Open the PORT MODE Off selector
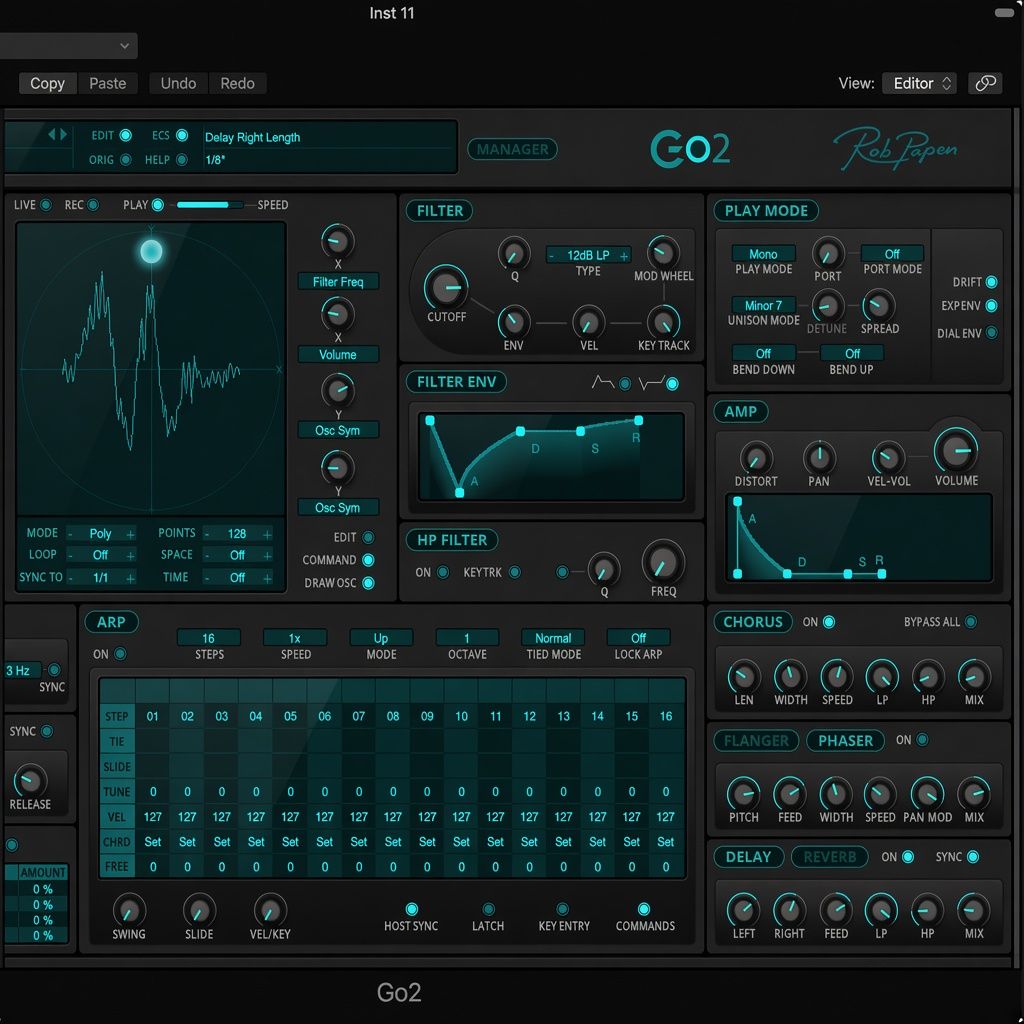 point(891,253)
